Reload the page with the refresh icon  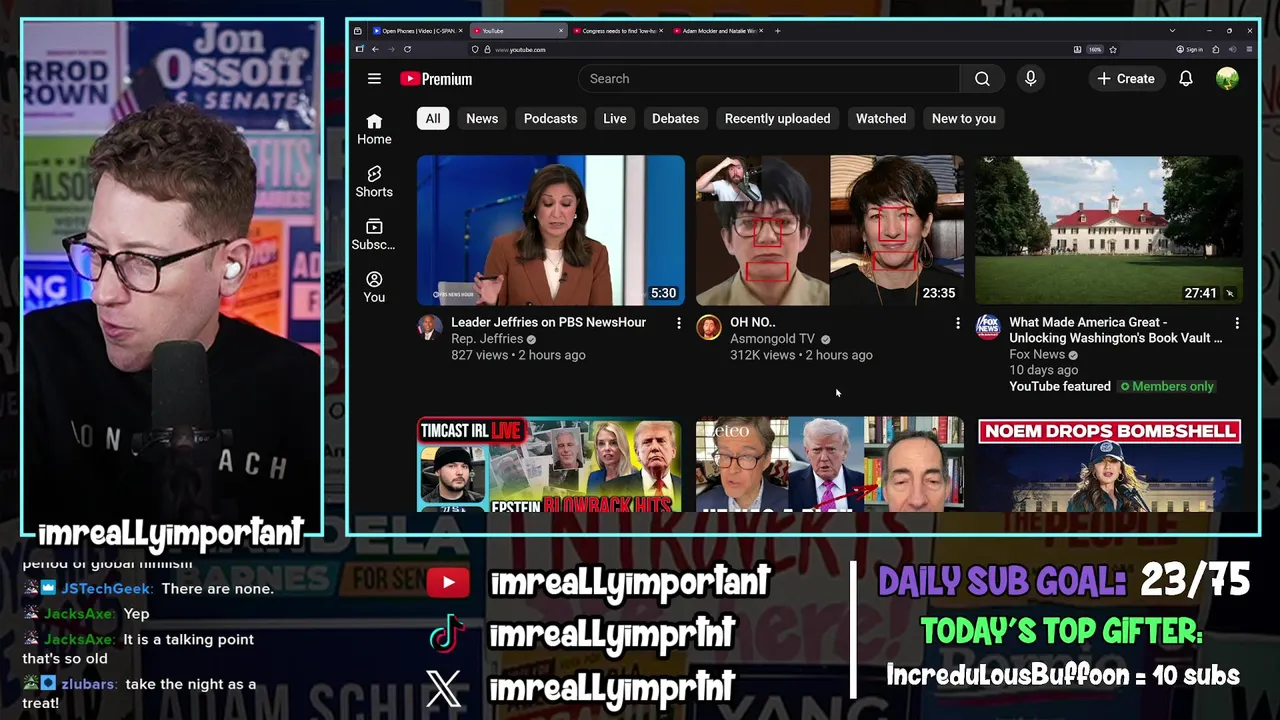[407, 49]
